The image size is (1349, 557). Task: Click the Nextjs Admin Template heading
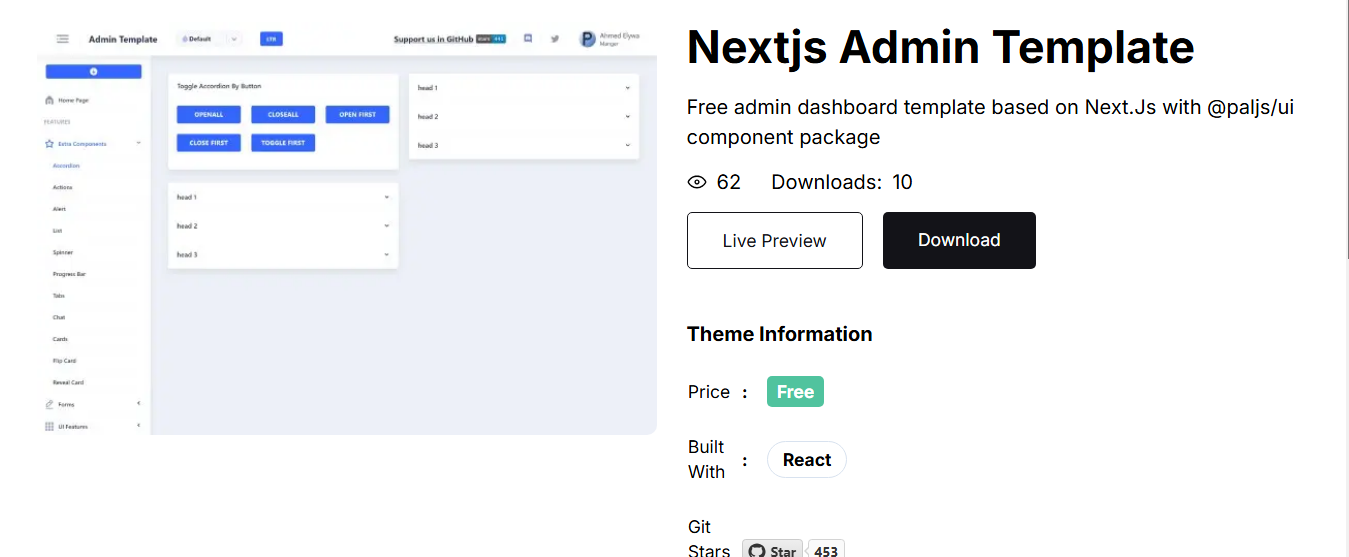940,46
